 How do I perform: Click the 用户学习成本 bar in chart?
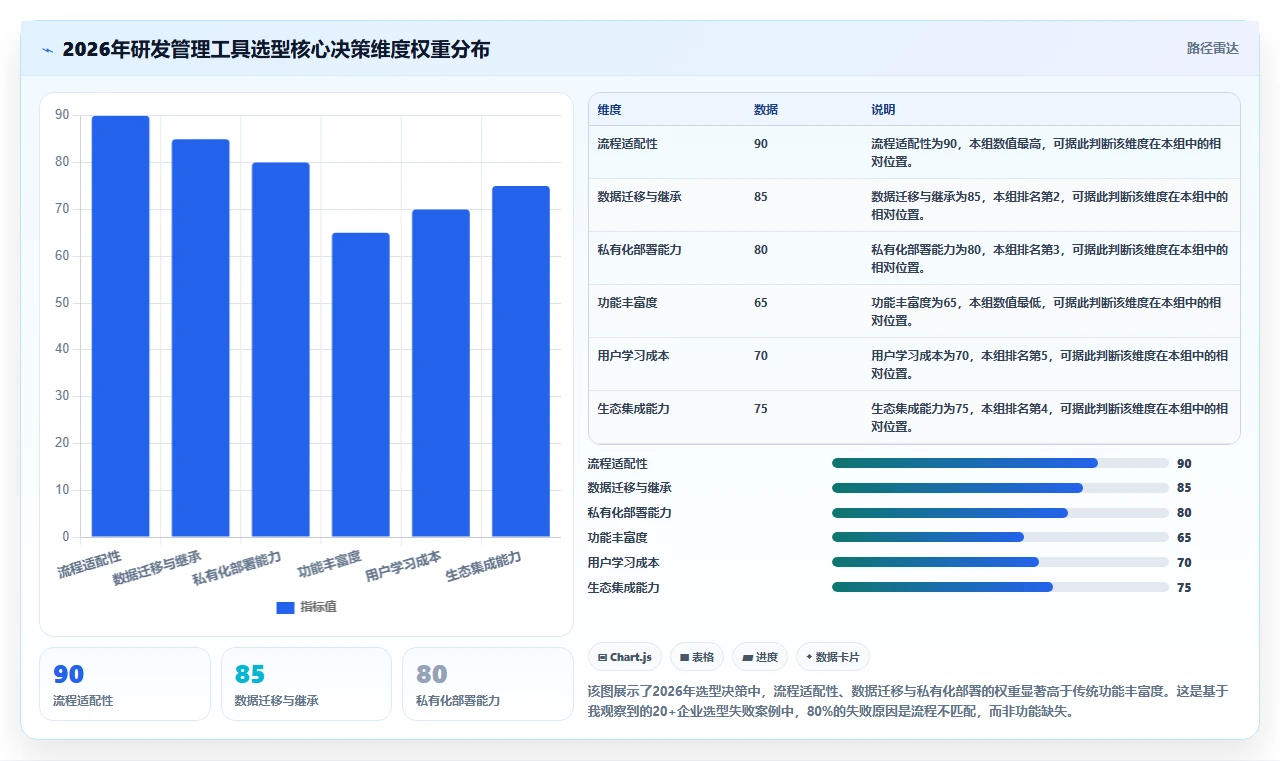440,373
